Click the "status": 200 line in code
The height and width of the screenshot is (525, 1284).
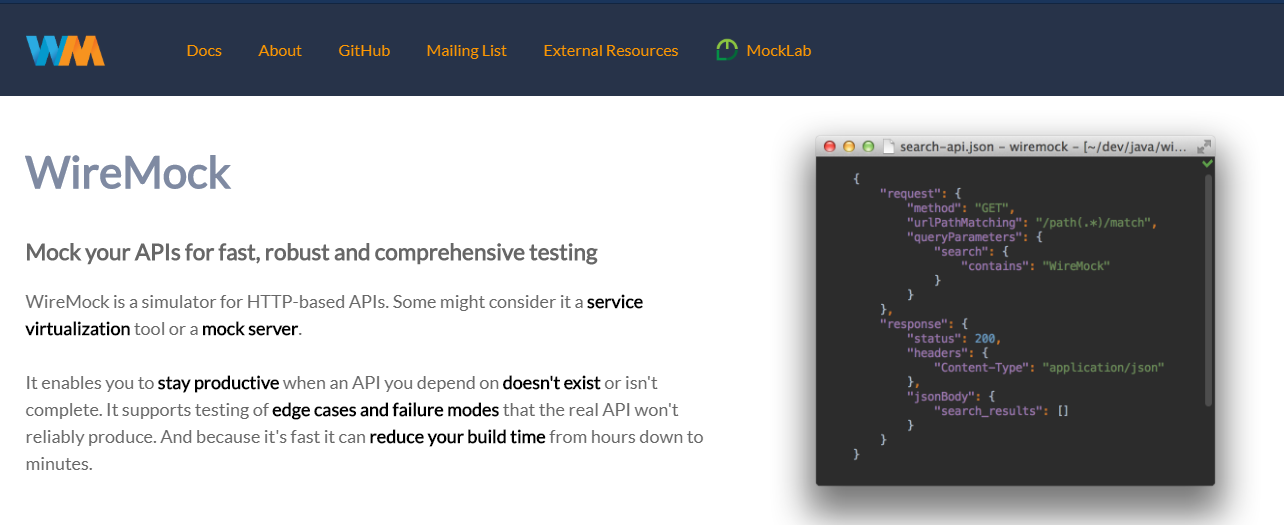click(954, 338)
